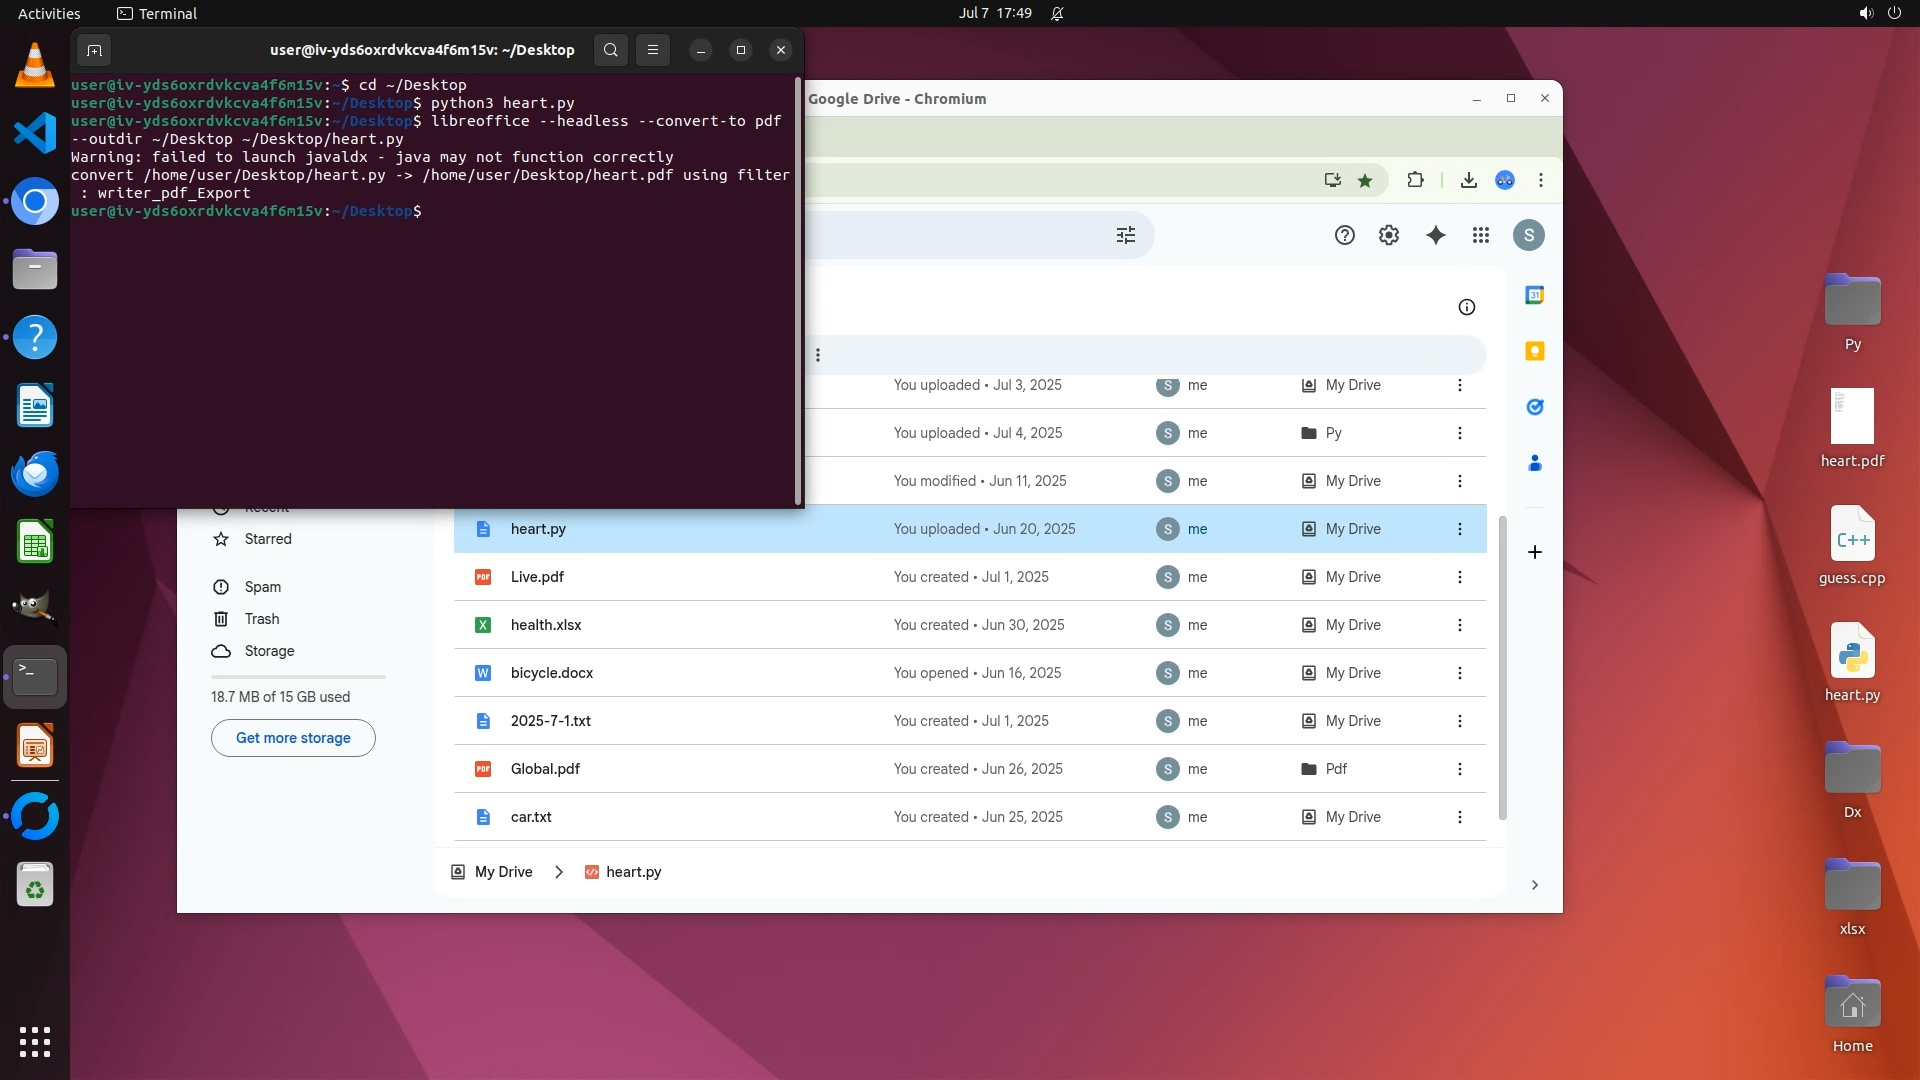1920x1080 pixels.
Task: Open more actions for Live.pdf row
Action: coord(1459,577)
